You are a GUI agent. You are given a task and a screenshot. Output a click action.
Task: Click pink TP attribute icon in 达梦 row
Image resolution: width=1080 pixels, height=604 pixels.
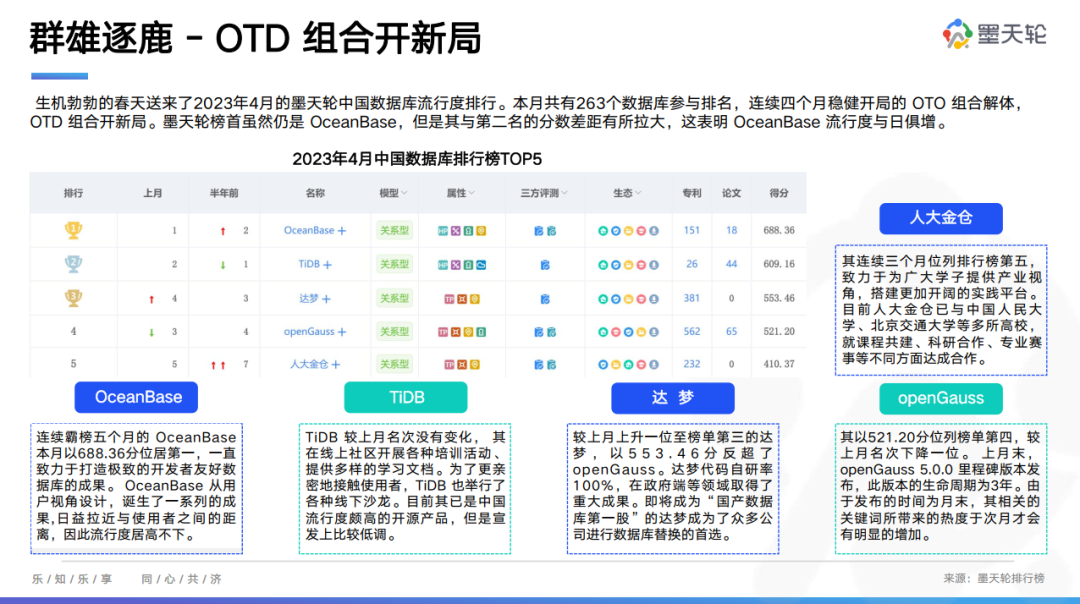449,299
